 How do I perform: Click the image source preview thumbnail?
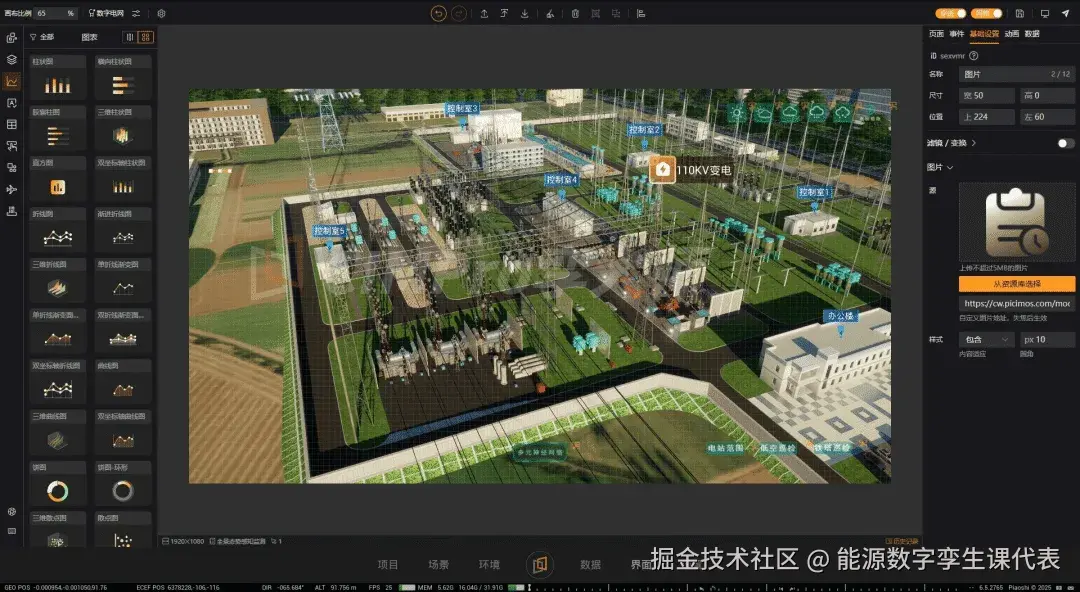point(1017,223)
